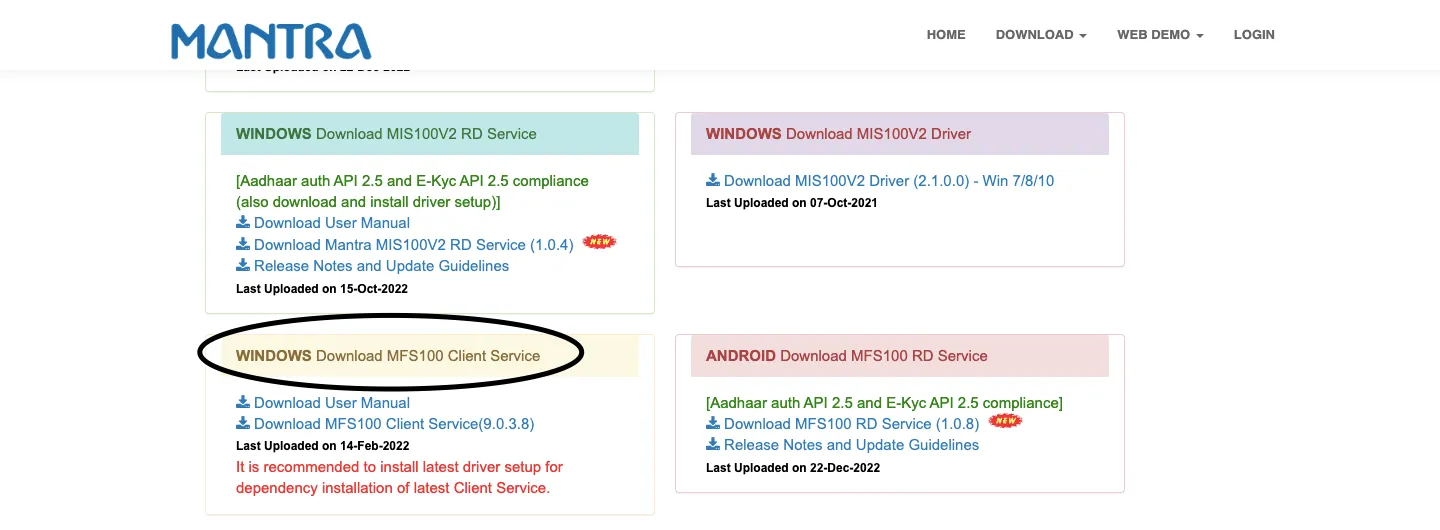Image resolution: width=1440 pixels, height=530 pixels.
Task: Click WINDOWS Download MIS100V2 Driver header
Action: (x=900, y=134)
